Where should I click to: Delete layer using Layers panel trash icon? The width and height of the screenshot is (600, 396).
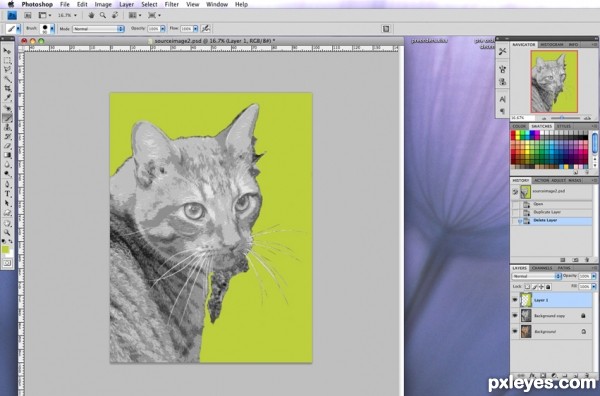click(x=587, y=376)
